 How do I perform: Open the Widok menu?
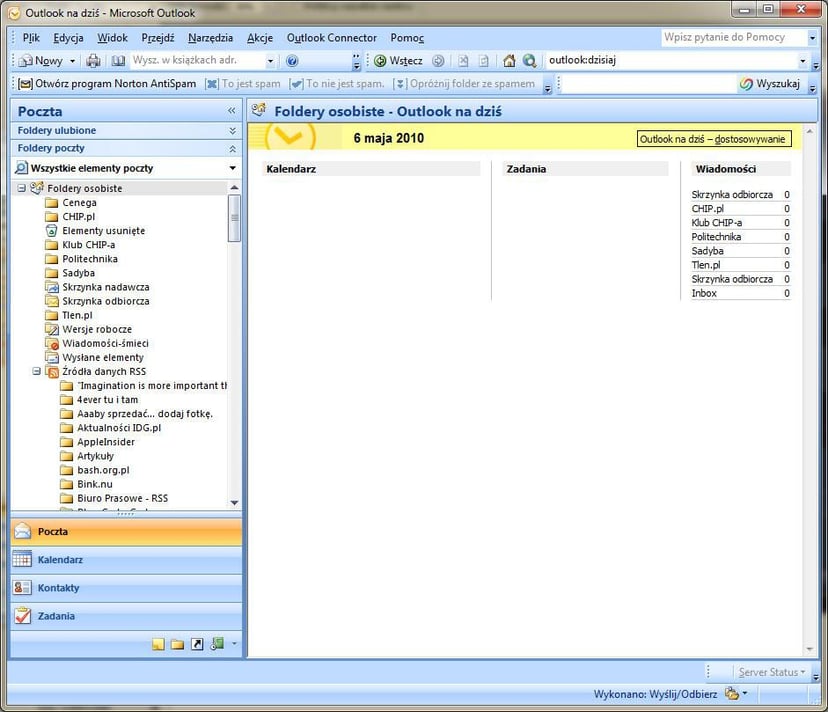point(112,38)
